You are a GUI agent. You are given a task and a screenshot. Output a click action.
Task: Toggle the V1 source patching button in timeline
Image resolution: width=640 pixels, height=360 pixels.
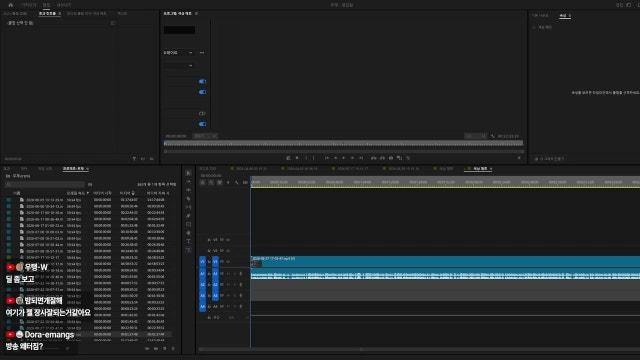coord(202,261)
